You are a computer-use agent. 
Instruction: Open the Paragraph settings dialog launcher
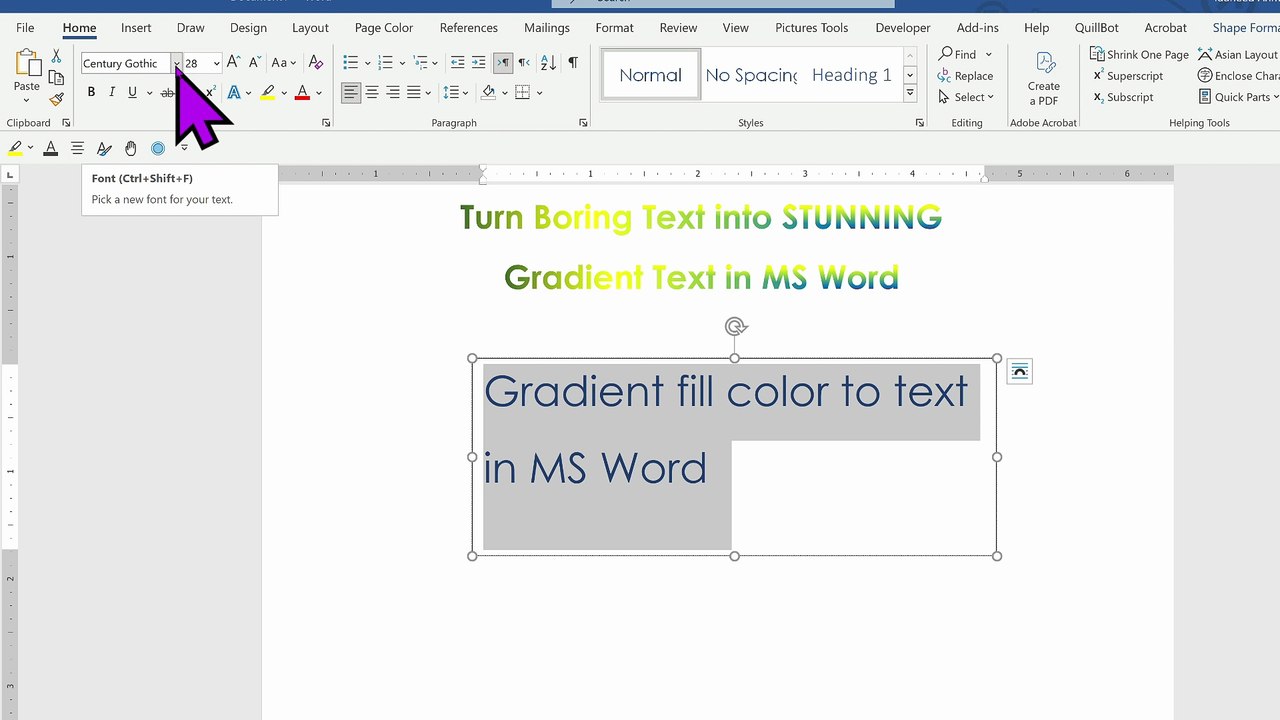click(583, 123)
